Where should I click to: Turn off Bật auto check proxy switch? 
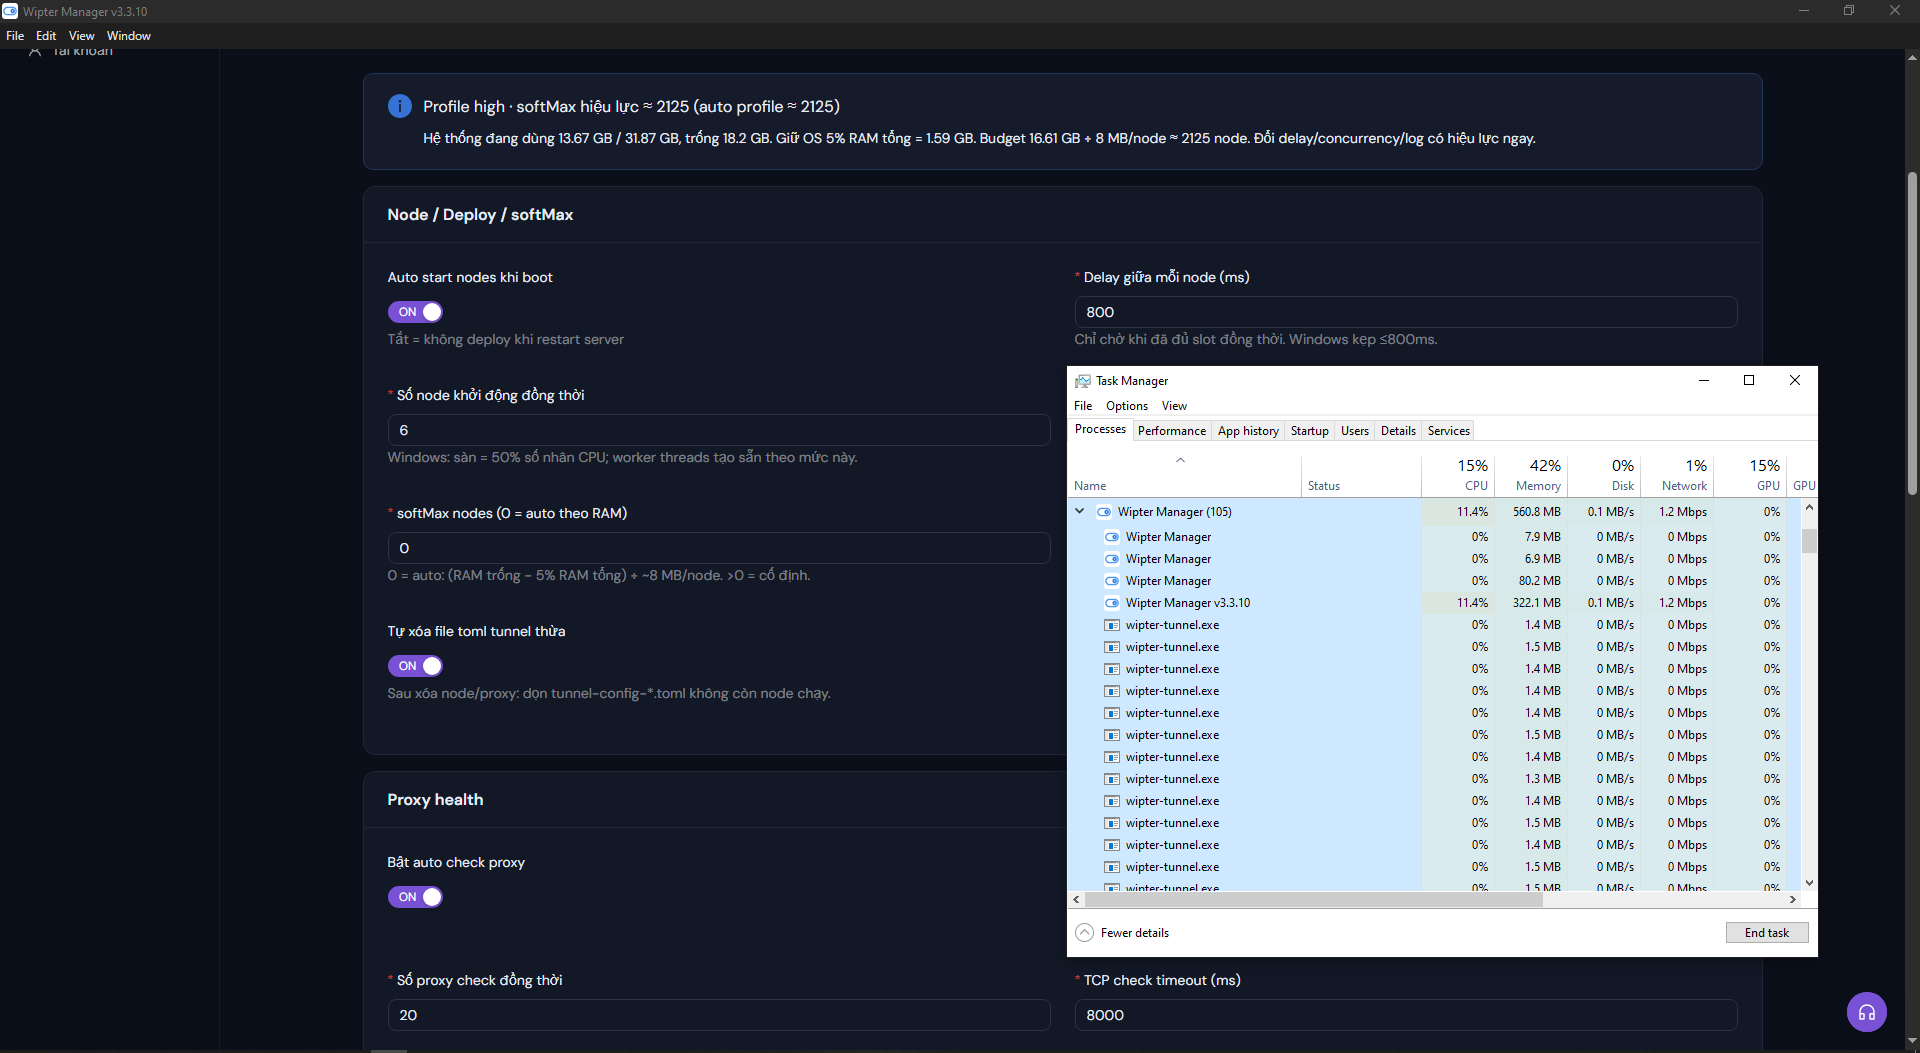pyautogui.click(x=415, y=897)
